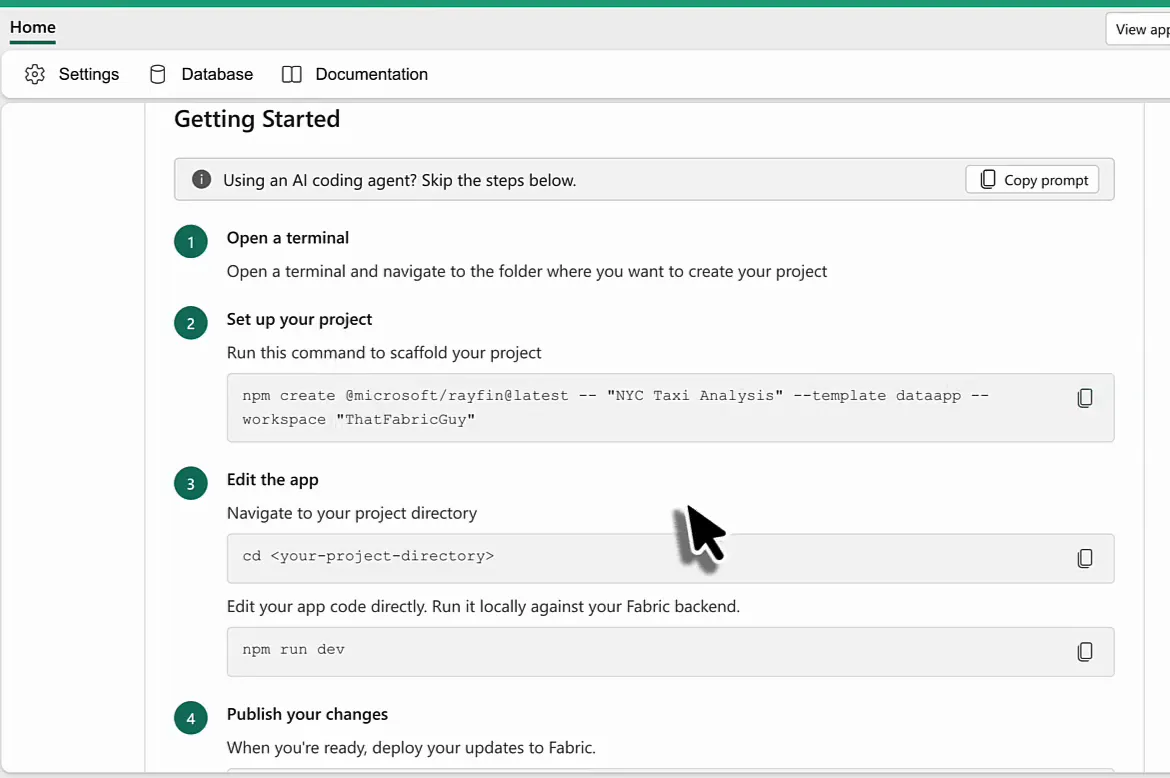Click the Open a terminal step title
This screenshot has width=1170, height=778.
[287, 237]
